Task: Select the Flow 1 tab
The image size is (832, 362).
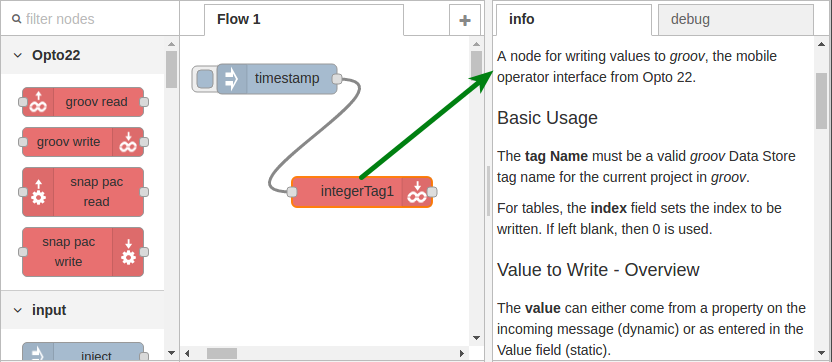Action: 304,20
